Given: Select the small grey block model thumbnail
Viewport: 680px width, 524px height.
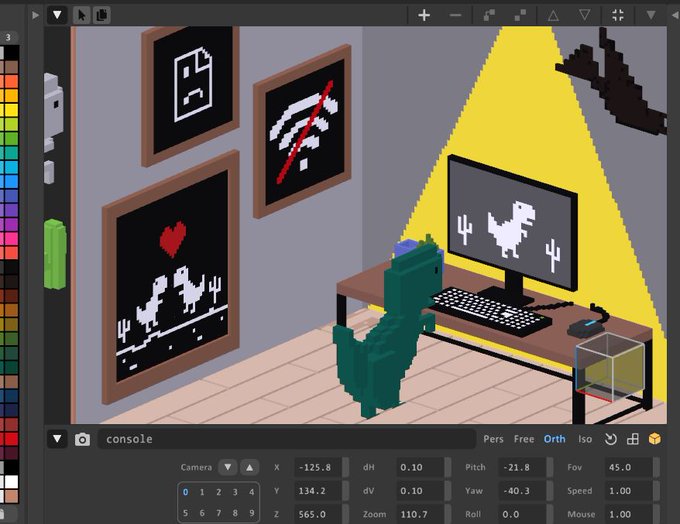Looking at the screenshot, I should pyautogui.click(x=49, y=172).
